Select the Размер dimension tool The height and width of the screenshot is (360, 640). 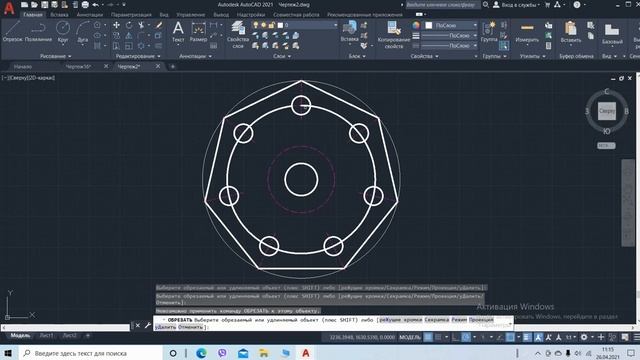(x=198, y=32)
